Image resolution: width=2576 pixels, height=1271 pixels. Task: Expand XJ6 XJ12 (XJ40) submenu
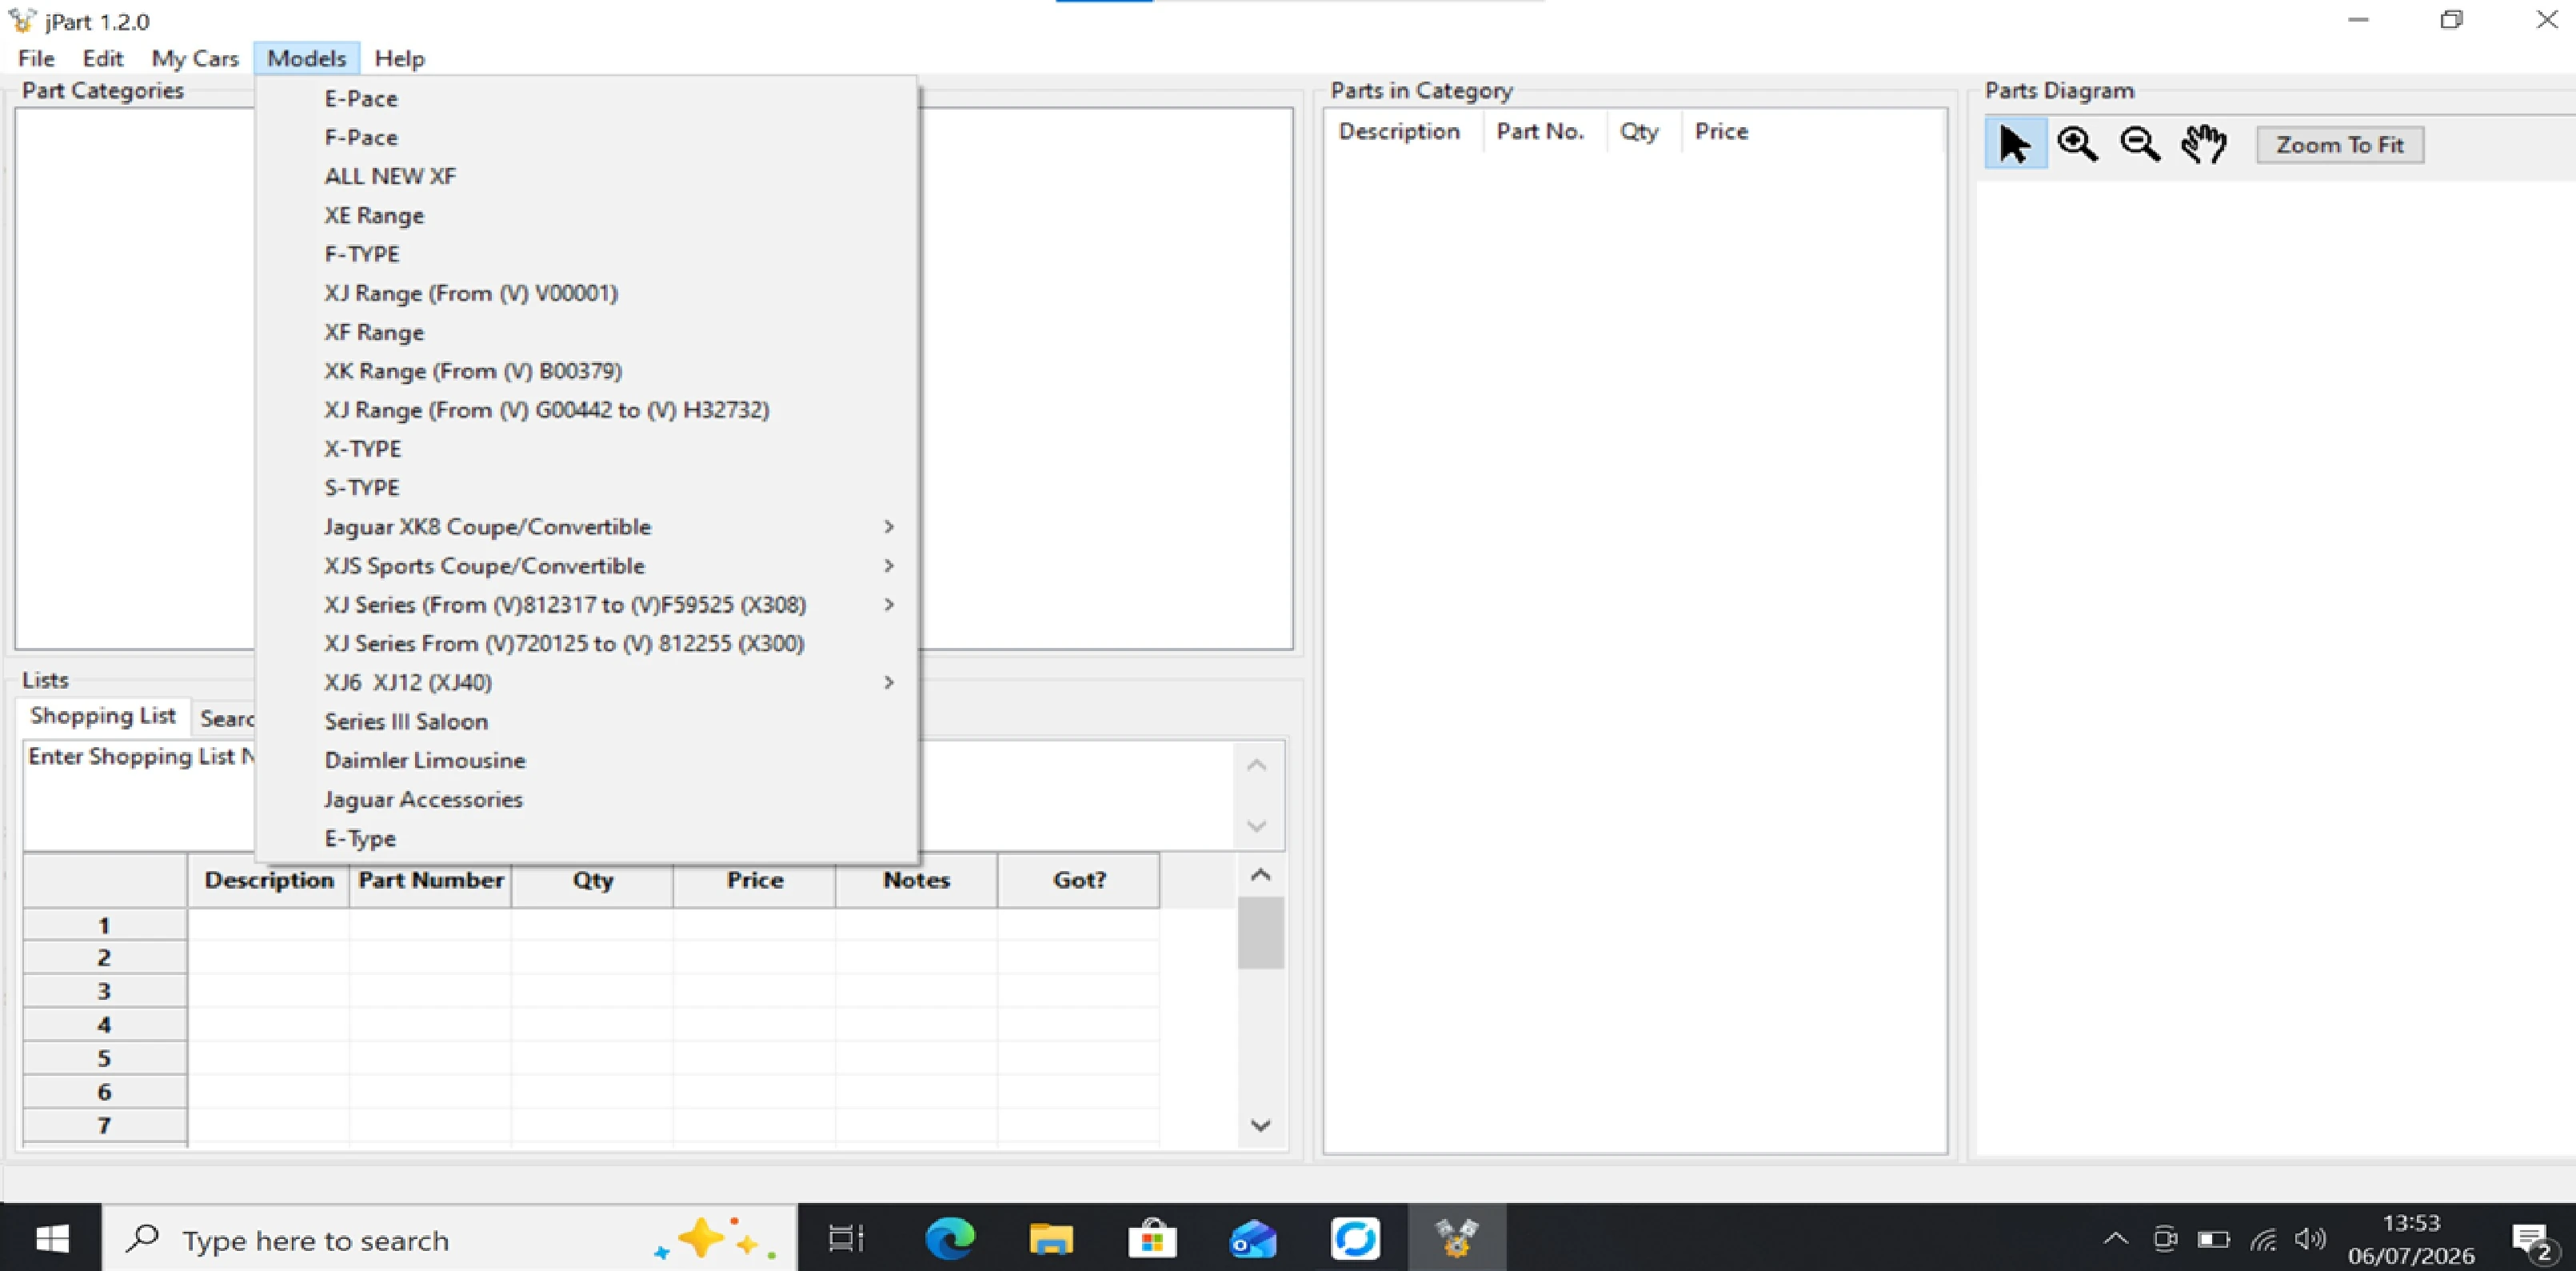click(587, 683)
